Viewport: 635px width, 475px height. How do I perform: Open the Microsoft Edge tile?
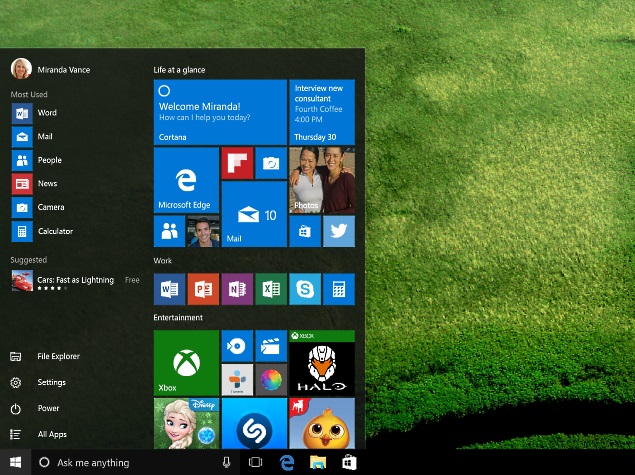click(186, 180)
